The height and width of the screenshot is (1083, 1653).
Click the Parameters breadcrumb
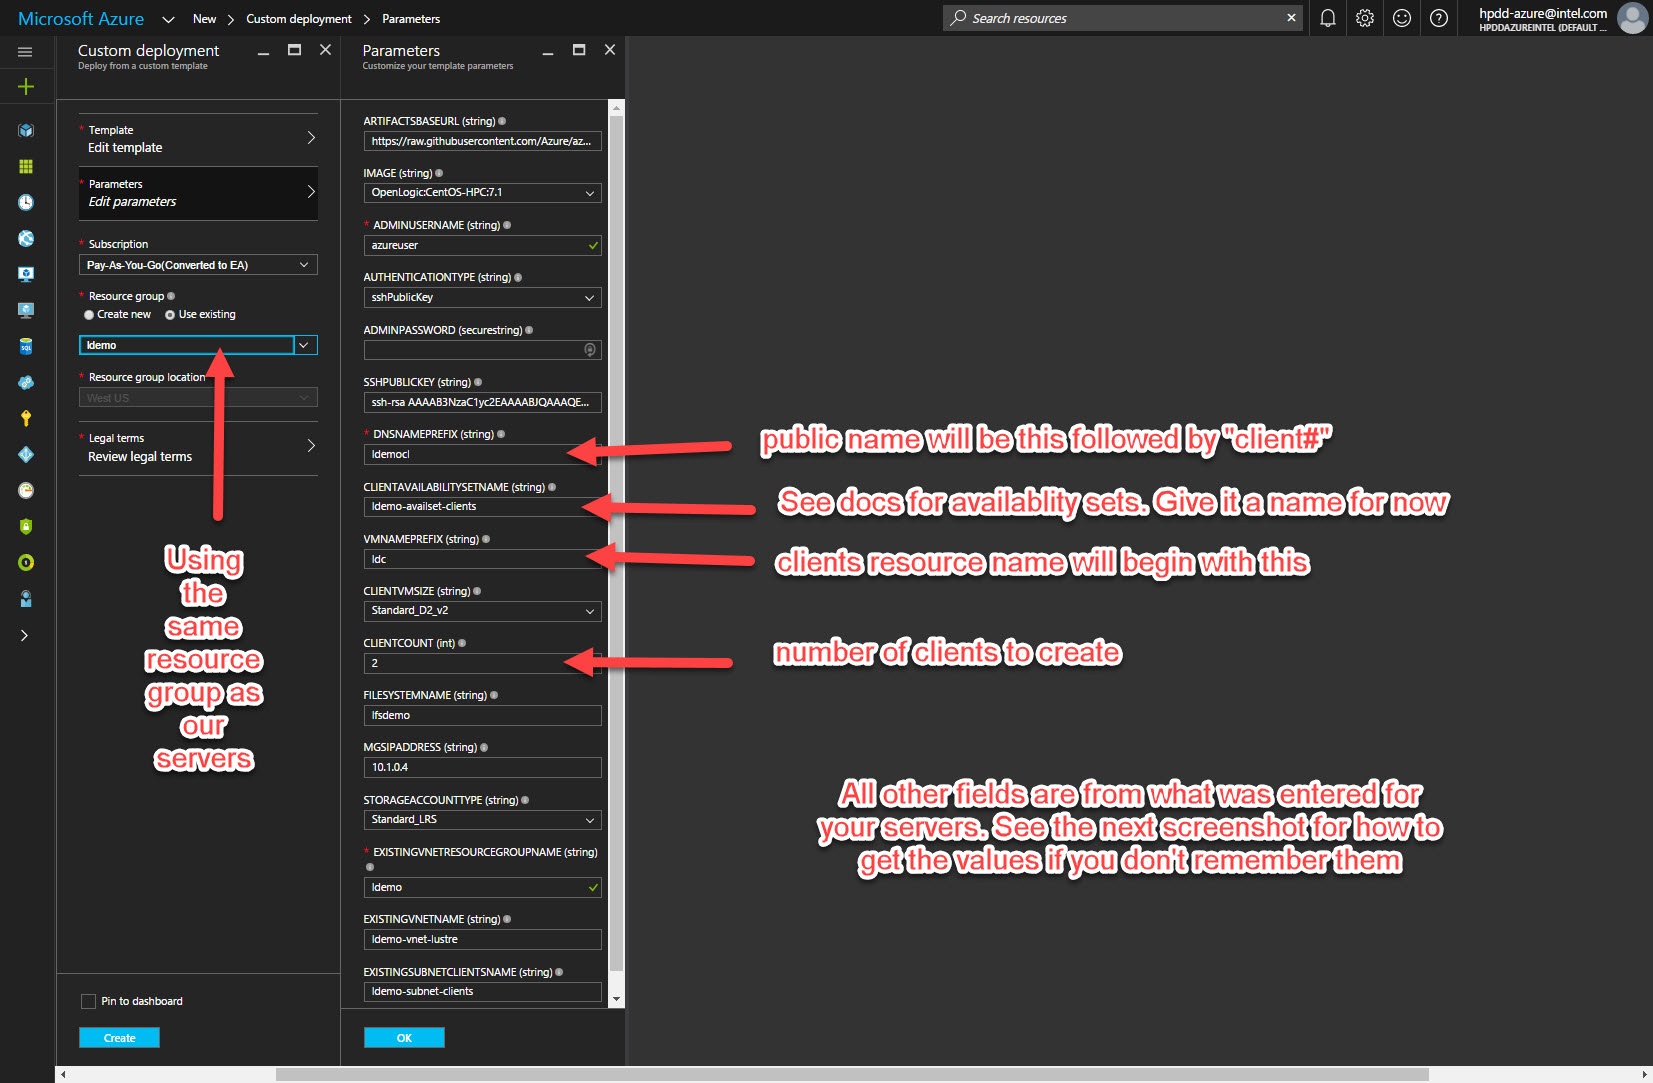pos(411,19)
